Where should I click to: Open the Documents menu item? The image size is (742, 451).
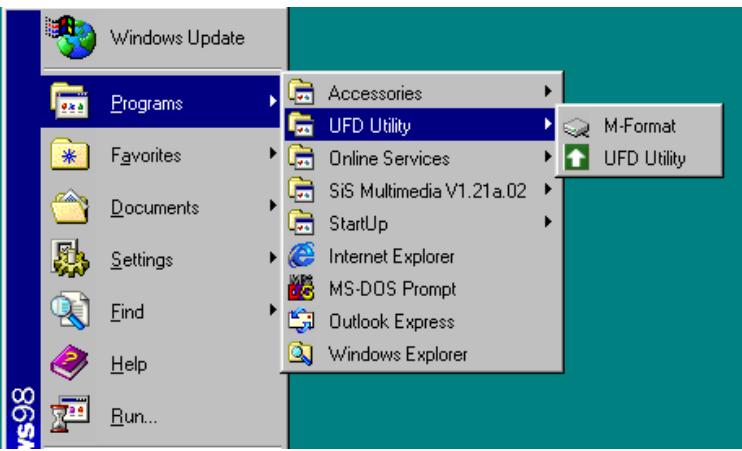(161, 206)
